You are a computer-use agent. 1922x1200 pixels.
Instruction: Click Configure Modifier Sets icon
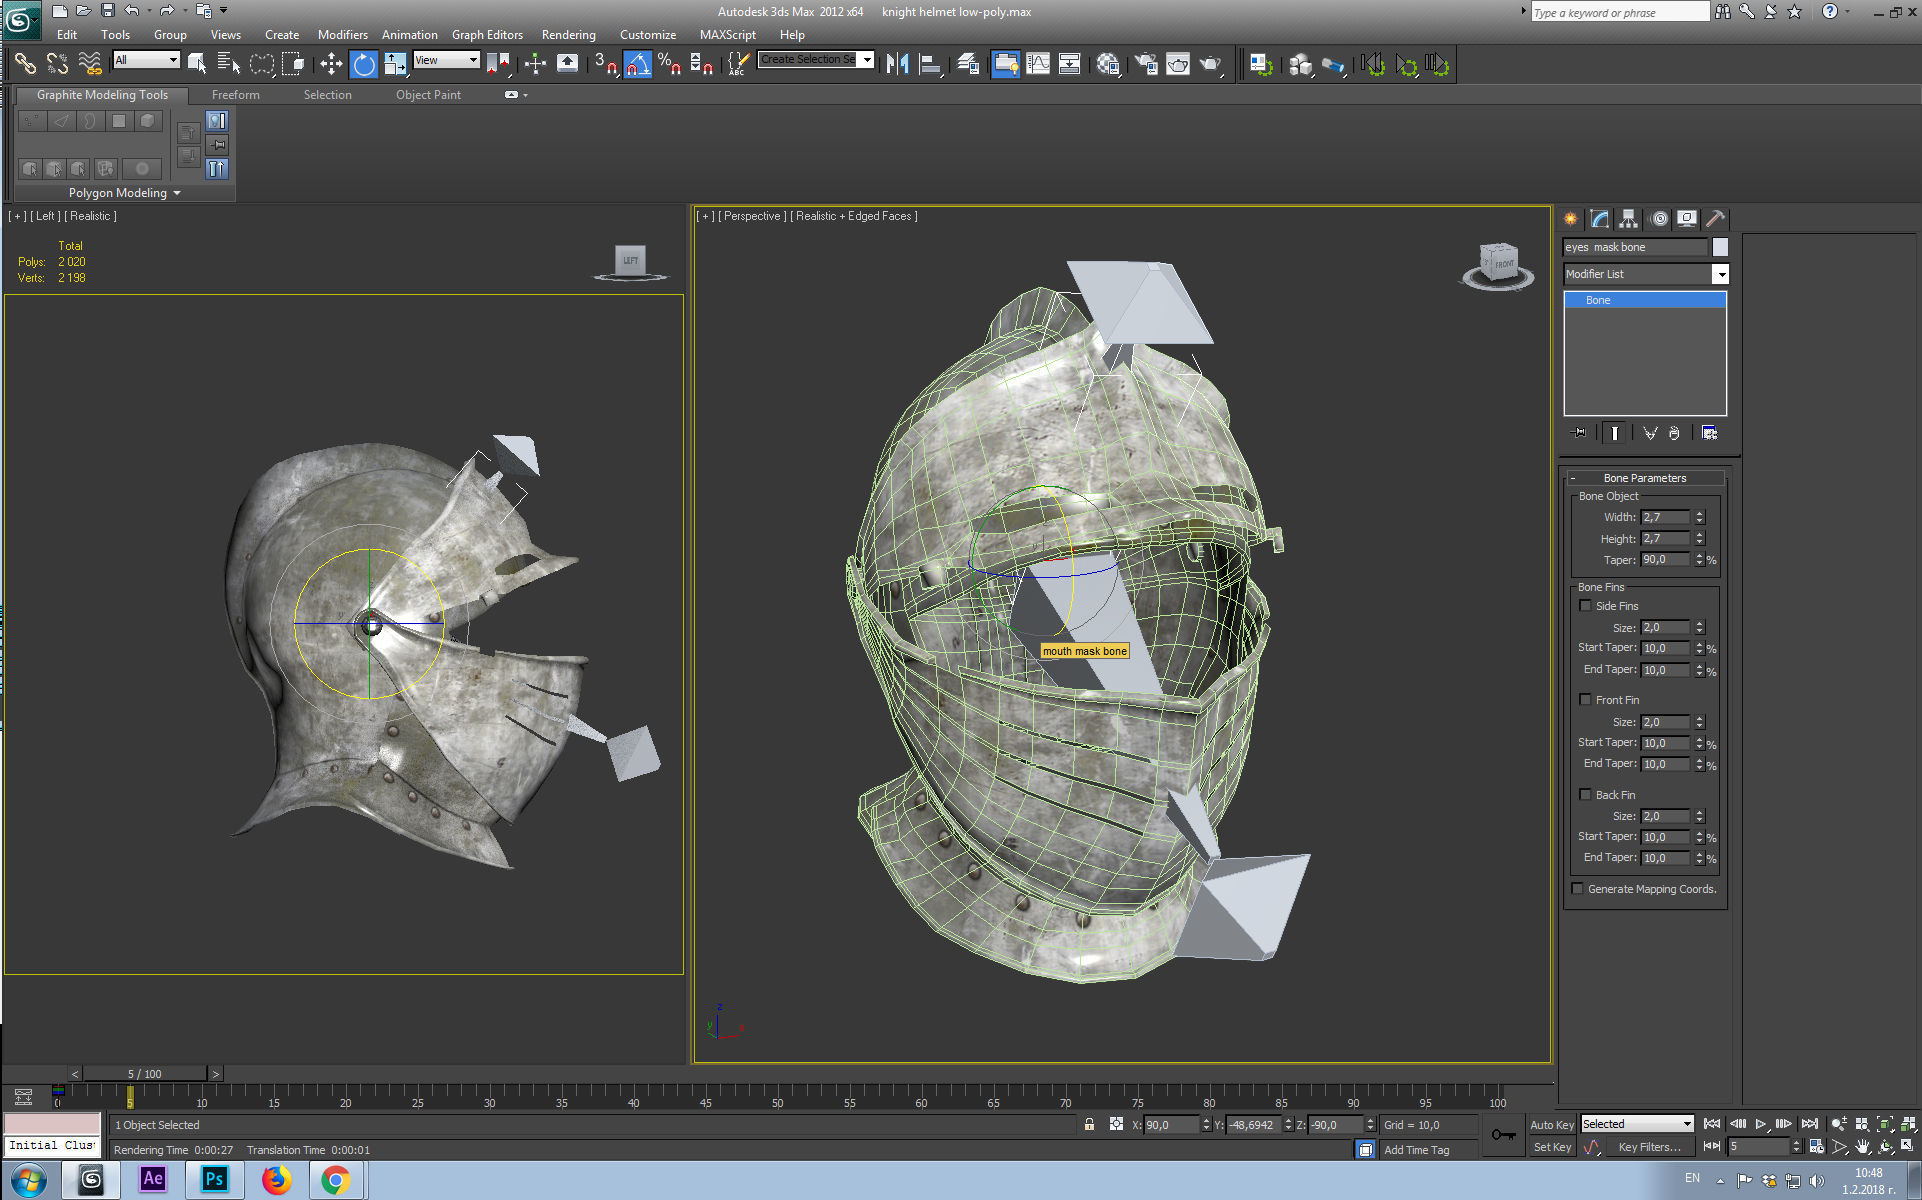point(1709,433)
